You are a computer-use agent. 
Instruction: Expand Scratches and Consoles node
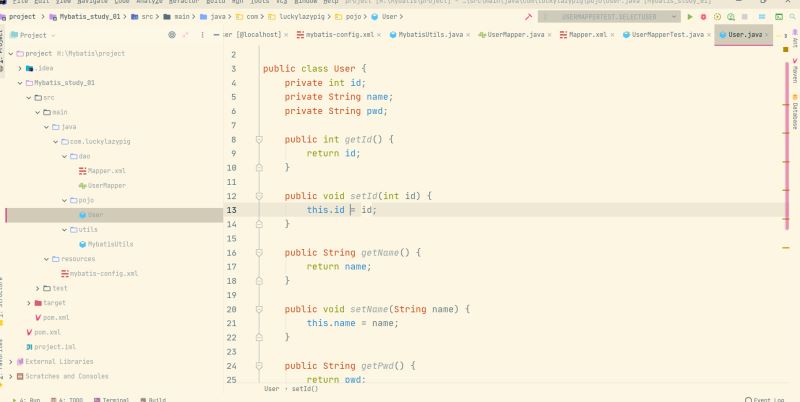tap(11, 376)
